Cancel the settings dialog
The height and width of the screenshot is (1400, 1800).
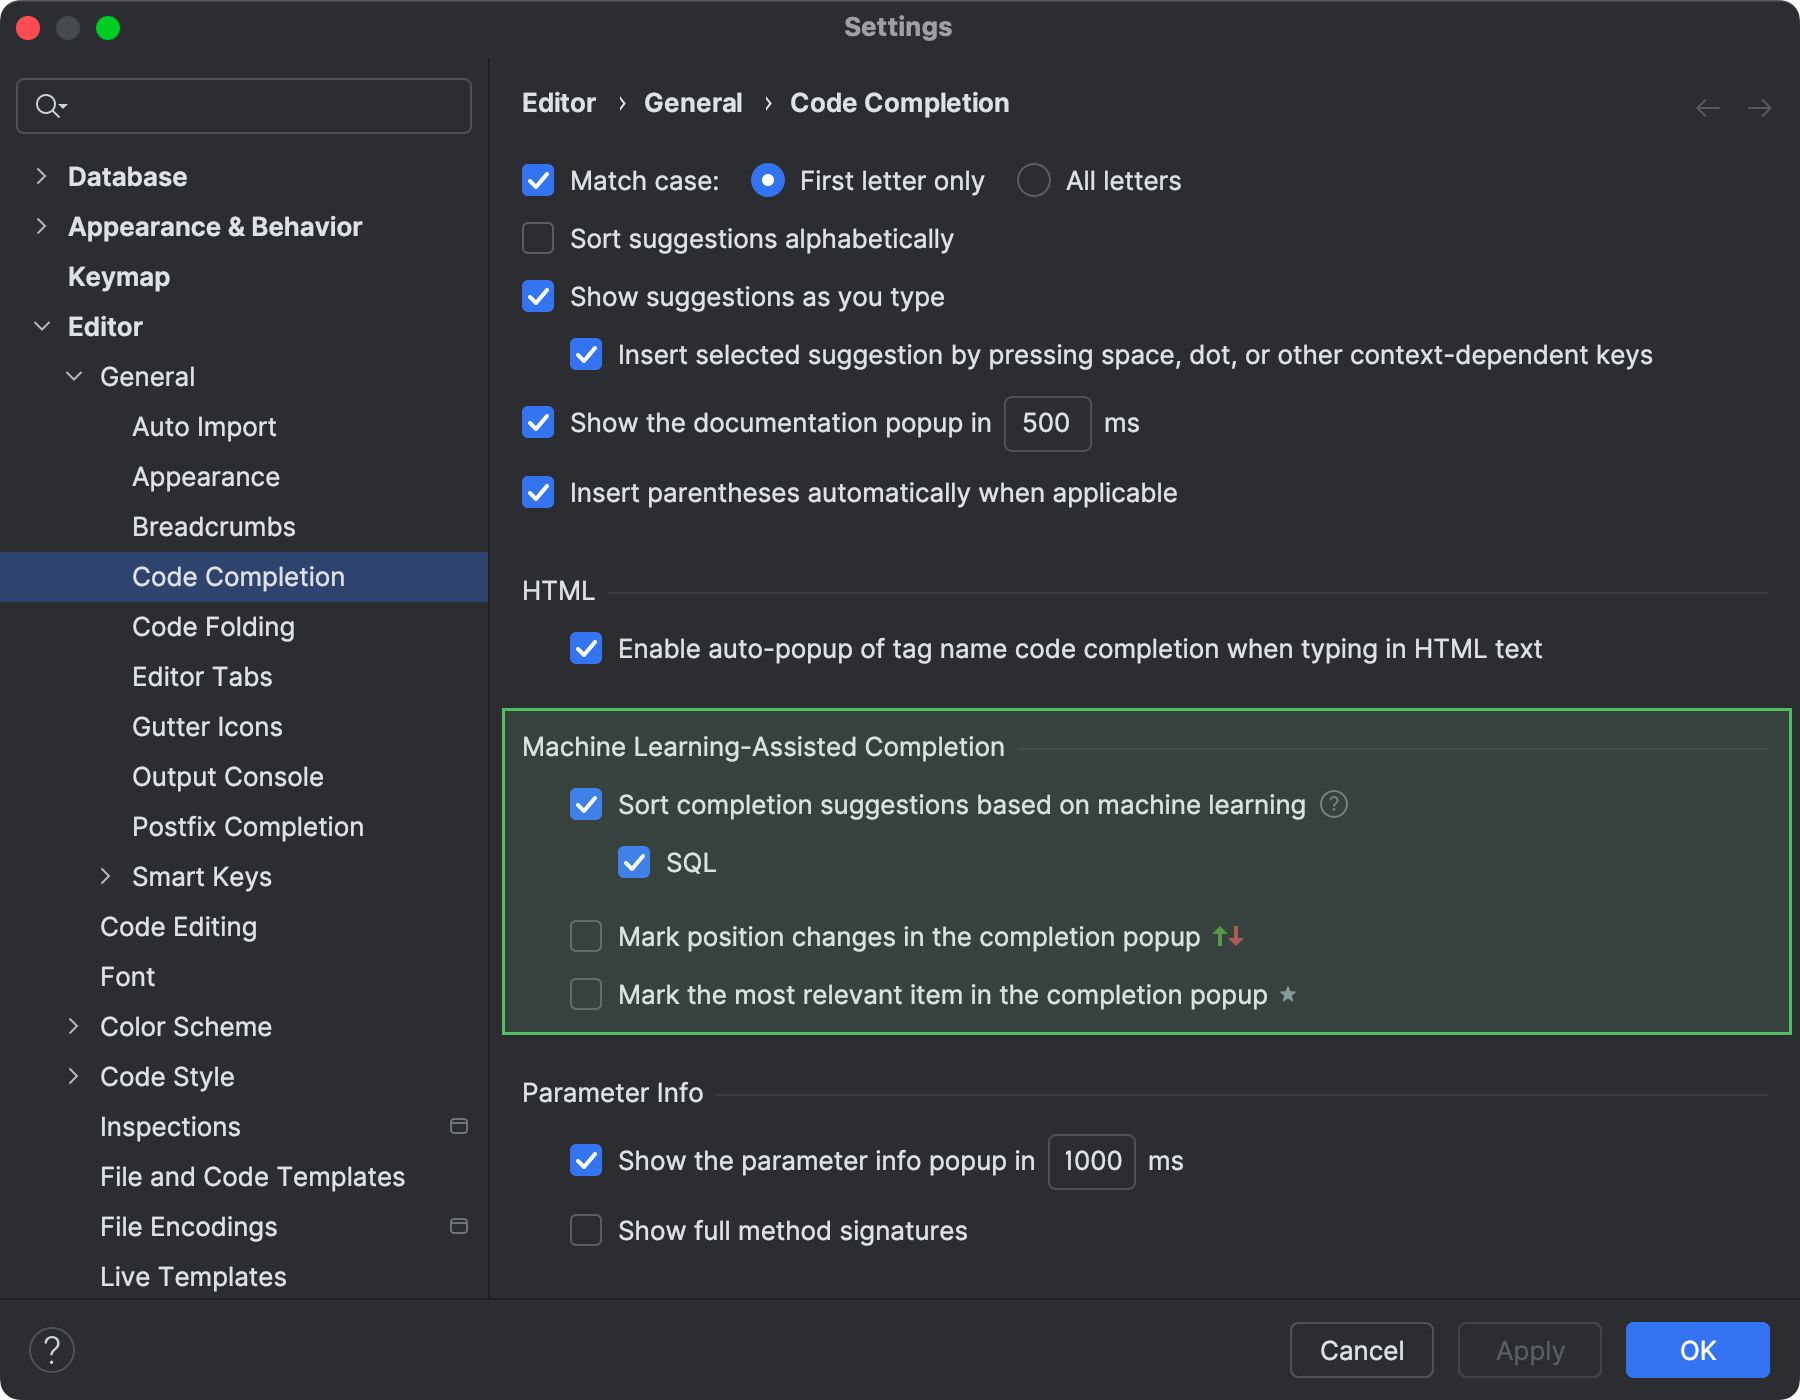coord(1361,1350)
